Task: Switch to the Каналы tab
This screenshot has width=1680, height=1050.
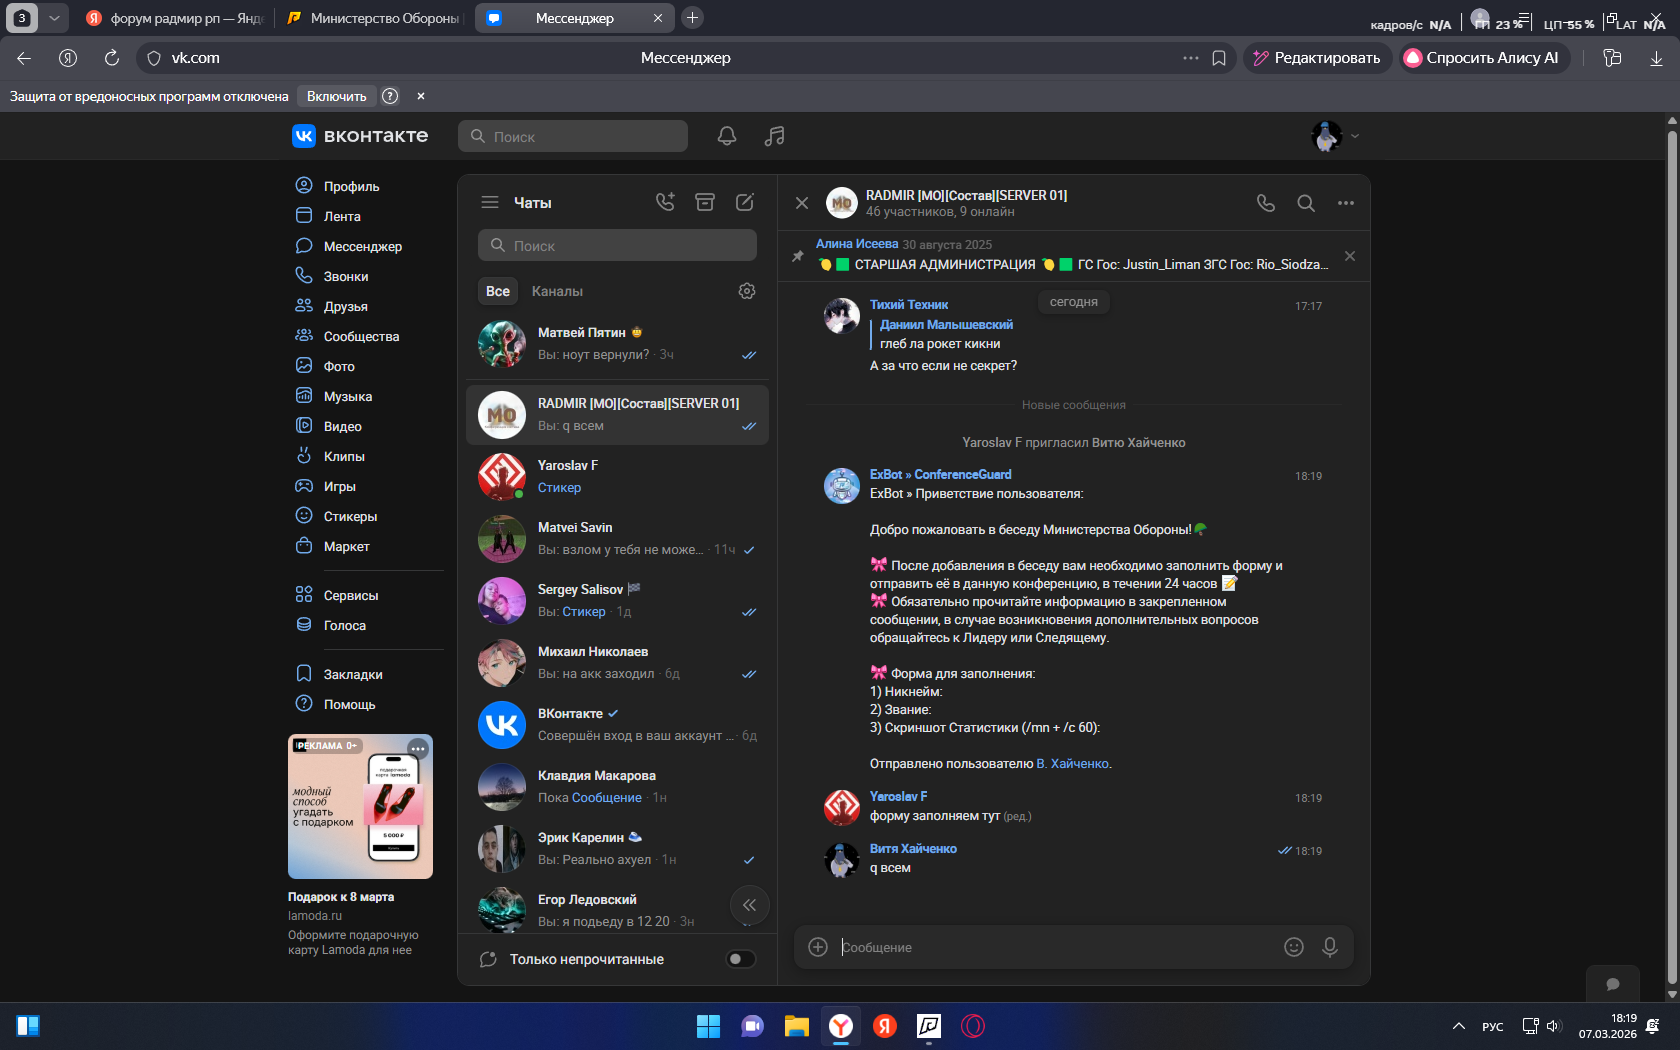Action: click(x=557, y=291)
